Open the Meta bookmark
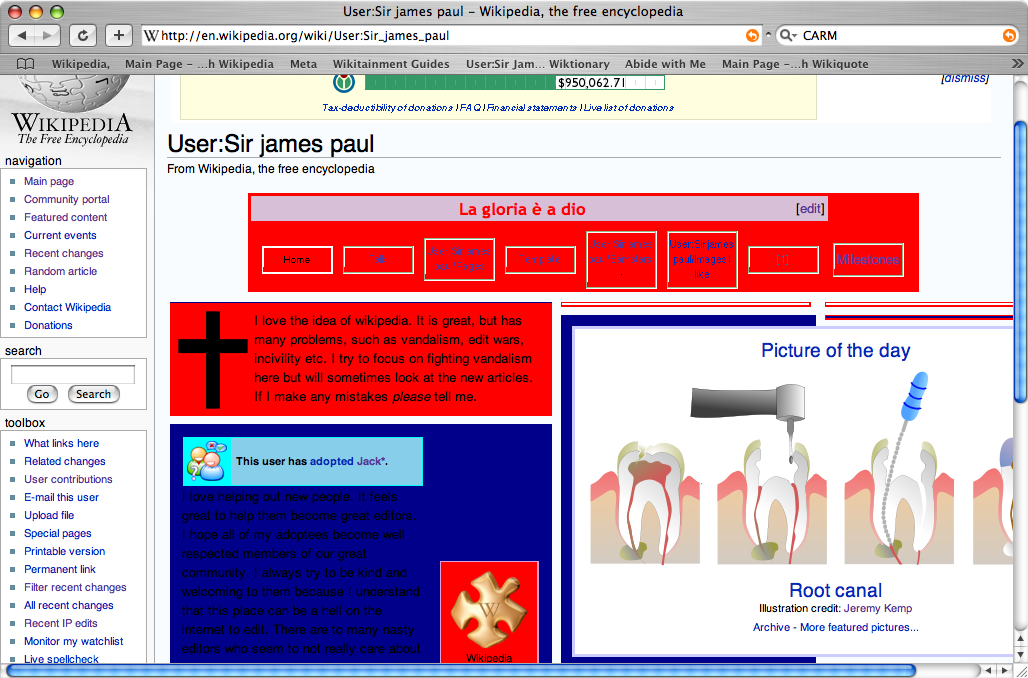Image resolution: width=1028 pixels, height=678 pixels. pyautogui.click(x=304, y=64)
